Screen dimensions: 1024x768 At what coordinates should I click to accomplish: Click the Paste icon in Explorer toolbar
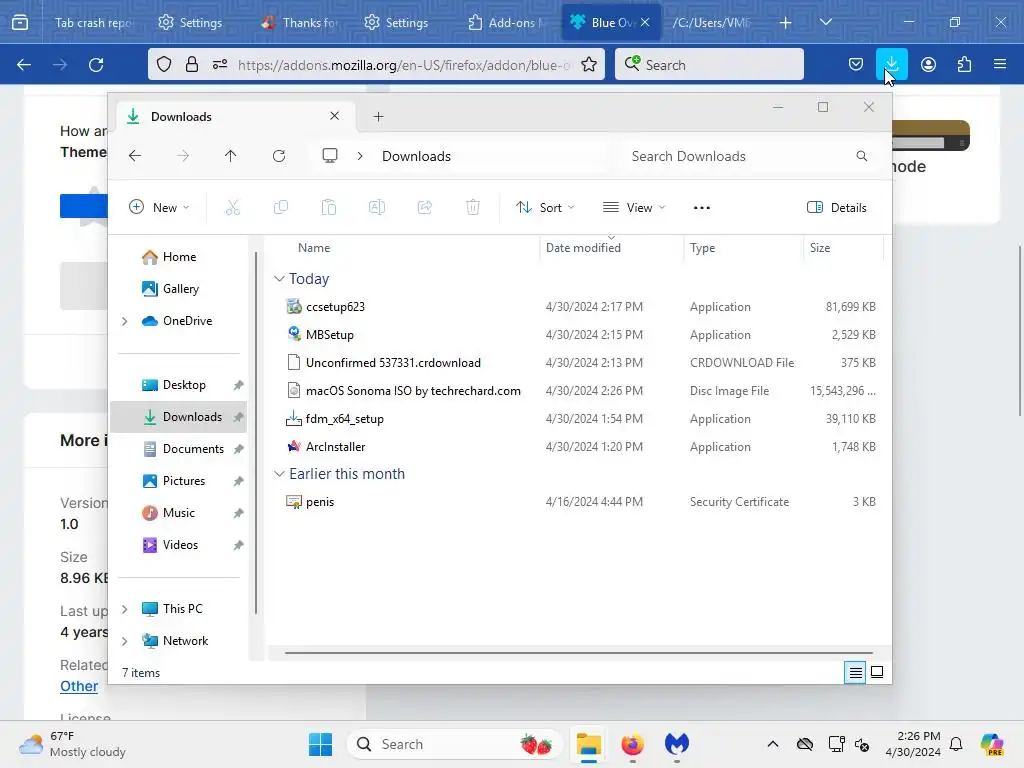[328, 208]
